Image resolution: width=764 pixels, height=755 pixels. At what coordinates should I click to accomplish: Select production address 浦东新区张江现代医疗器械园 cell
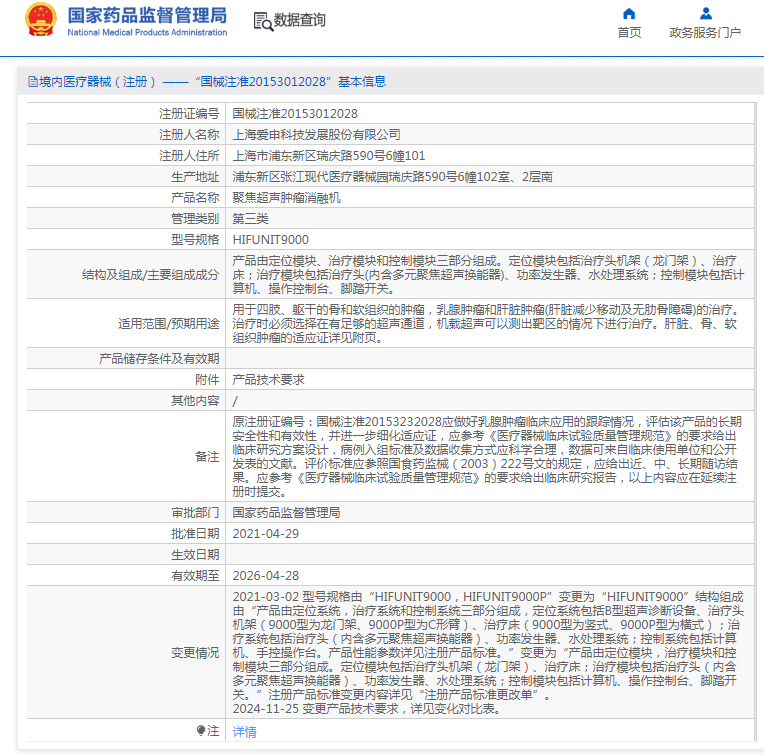(x=392, y=176)
